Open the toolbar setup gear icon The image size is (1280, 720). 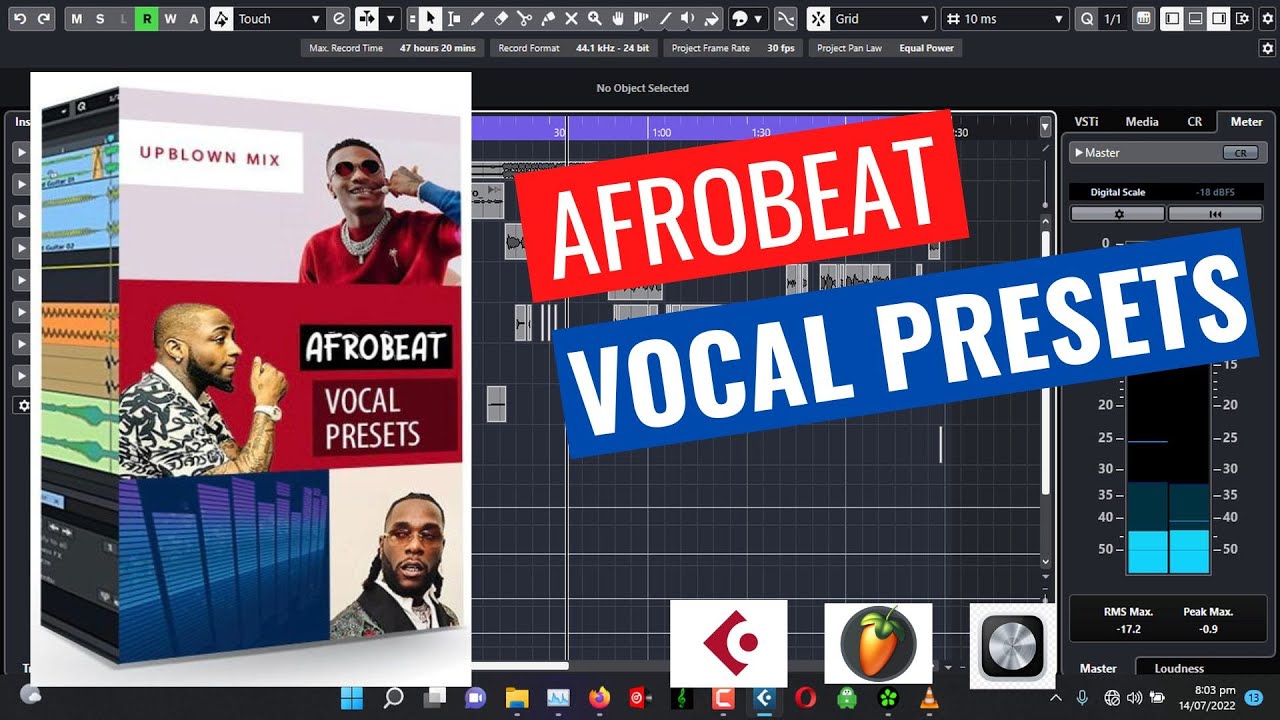point(1268,19)
